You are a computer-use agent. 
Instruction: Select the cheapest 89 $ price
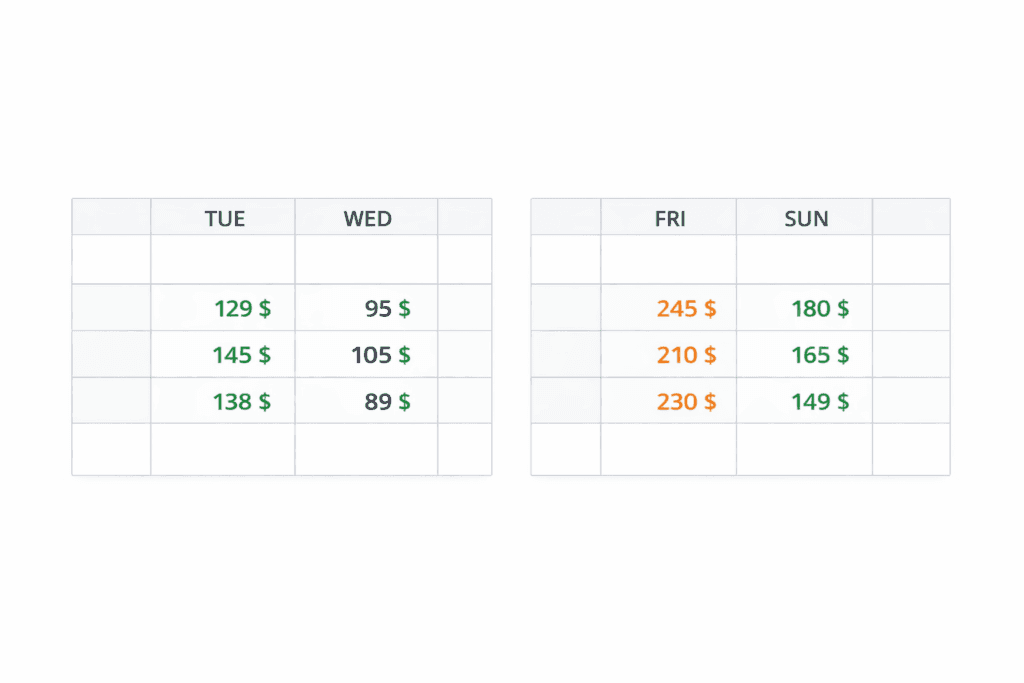pyautogui.click(x=387, y=402)
